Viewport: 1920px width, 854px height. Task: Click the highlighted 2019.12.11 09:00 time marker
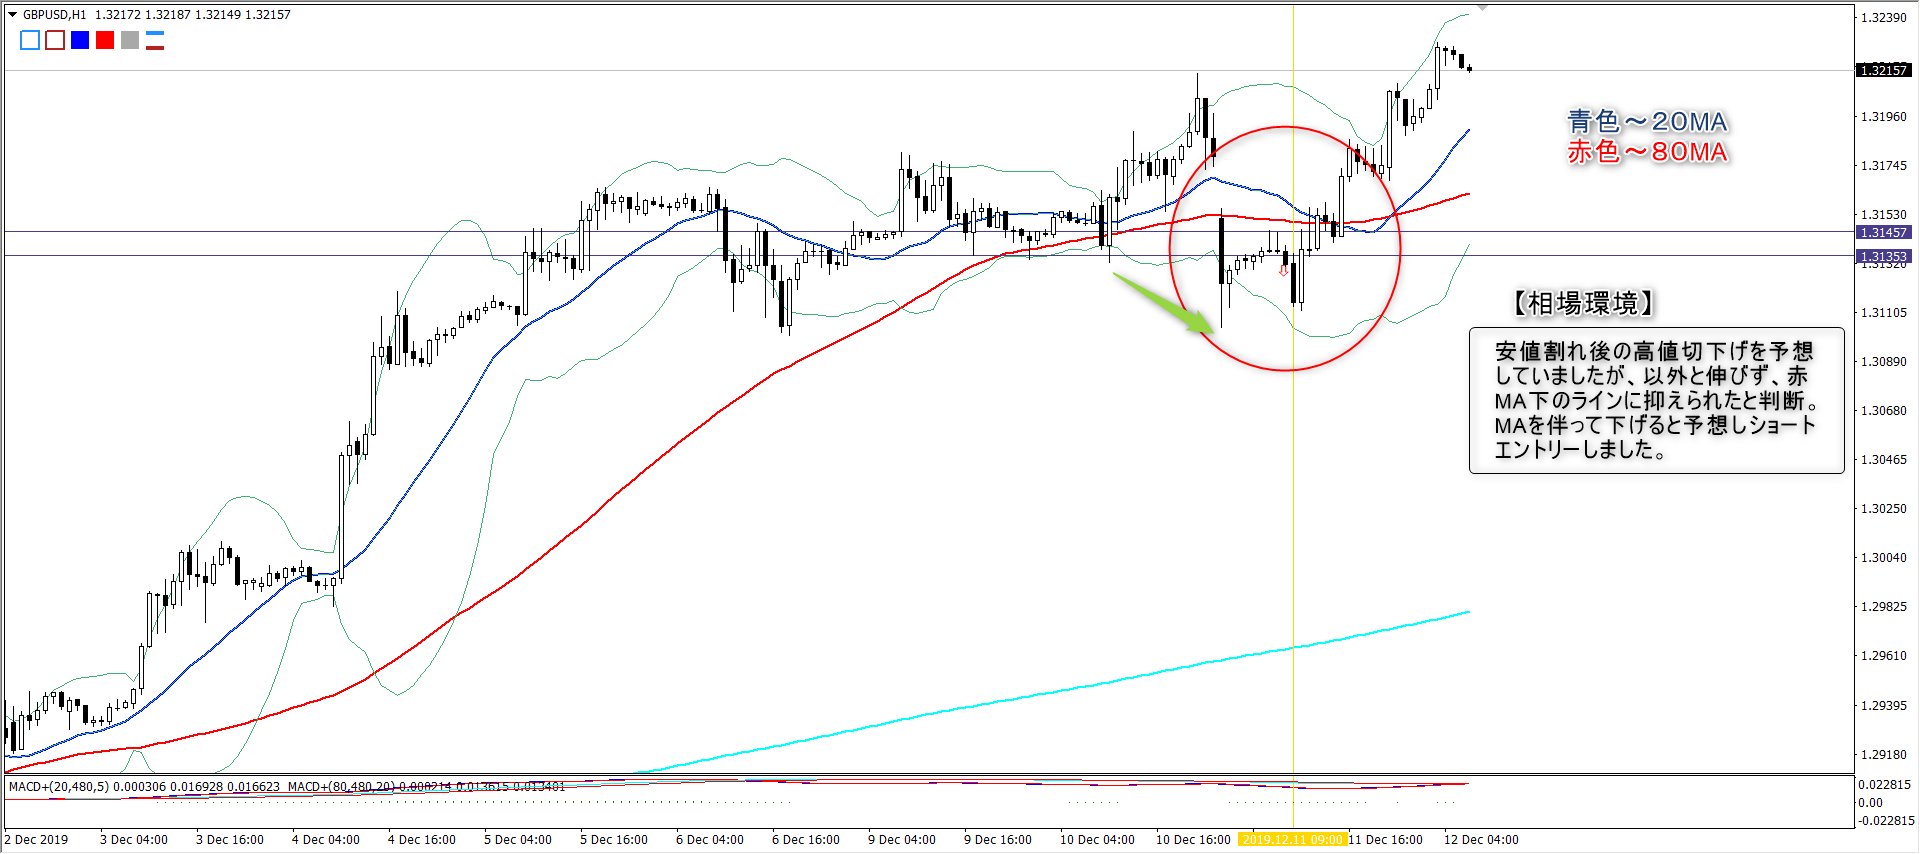(1292, 840)
